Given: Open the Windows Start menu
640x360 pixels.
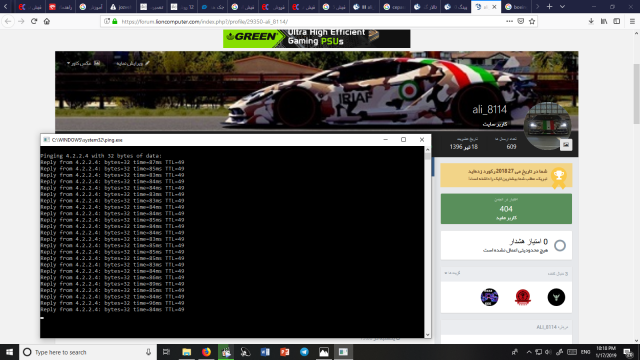Looking at the screenshot, I should click(9, 352).
